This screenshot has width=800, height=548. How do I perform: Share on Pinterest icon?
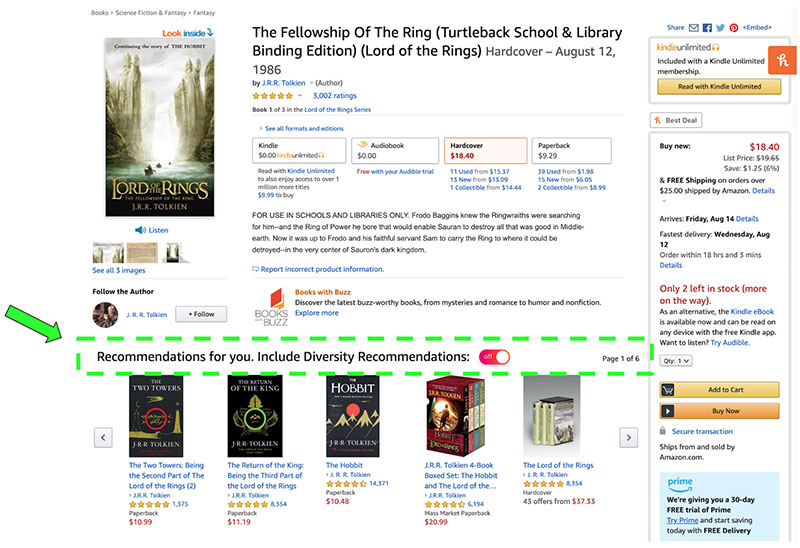733,28
